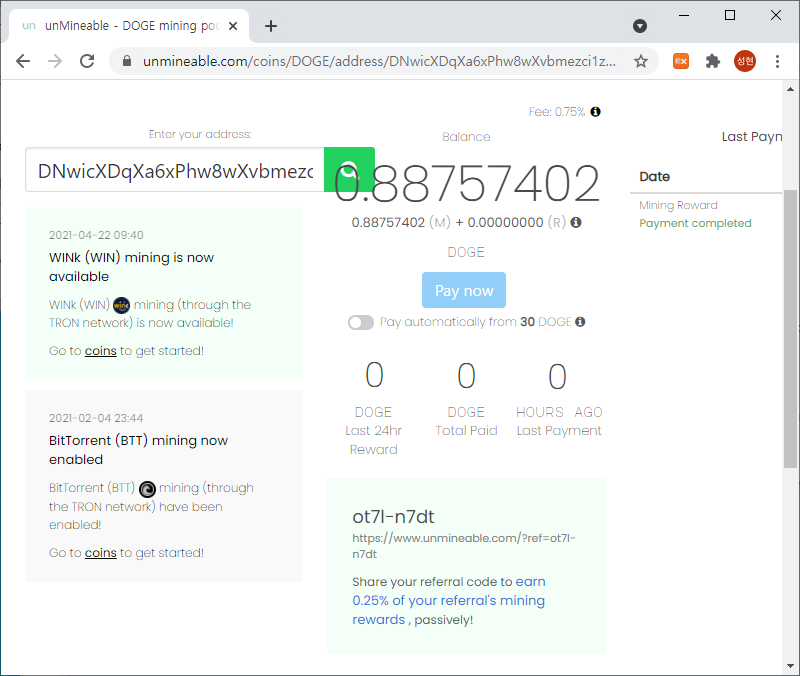The height and width of the screenshot is (676, 800).
Task: Click the Date column header
Action: 655,177
